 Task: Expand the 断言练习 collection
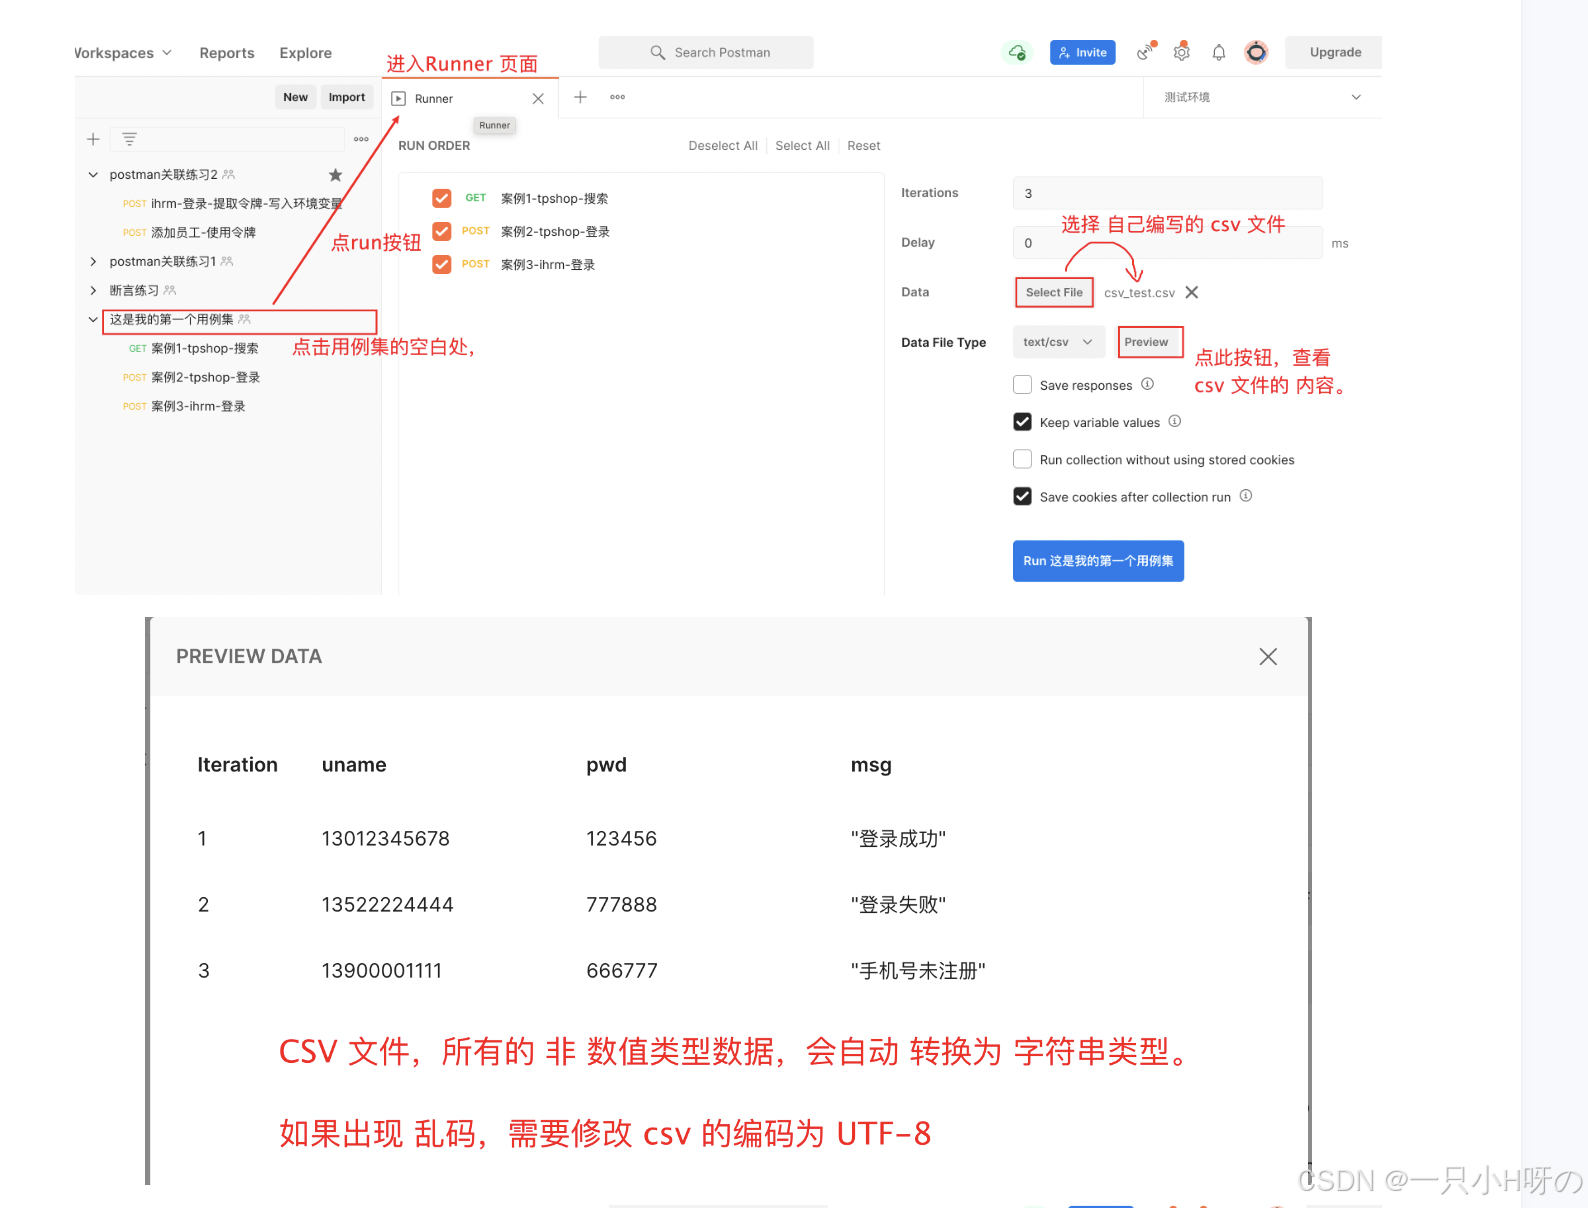(x=93, y=291)
